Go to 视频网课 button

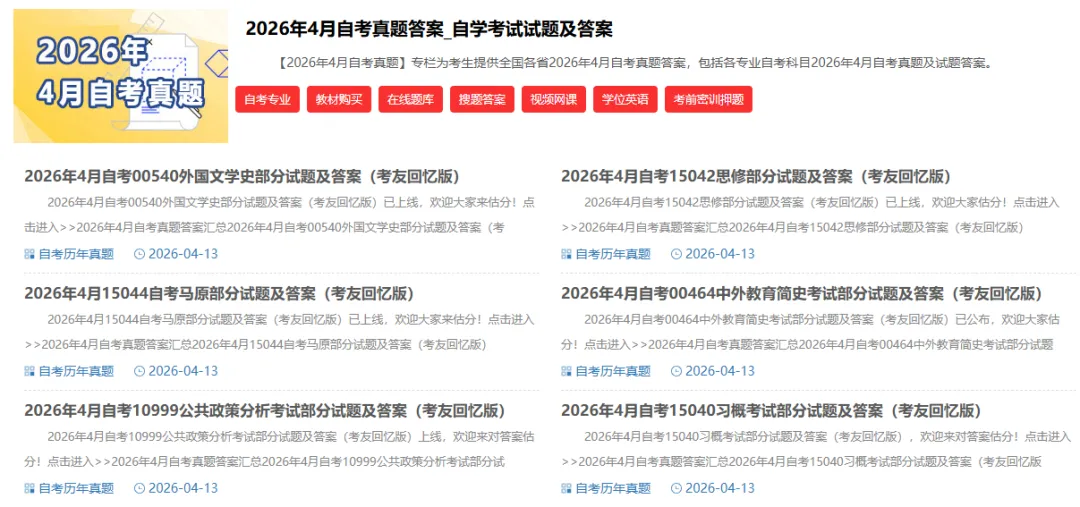(554, 99)
